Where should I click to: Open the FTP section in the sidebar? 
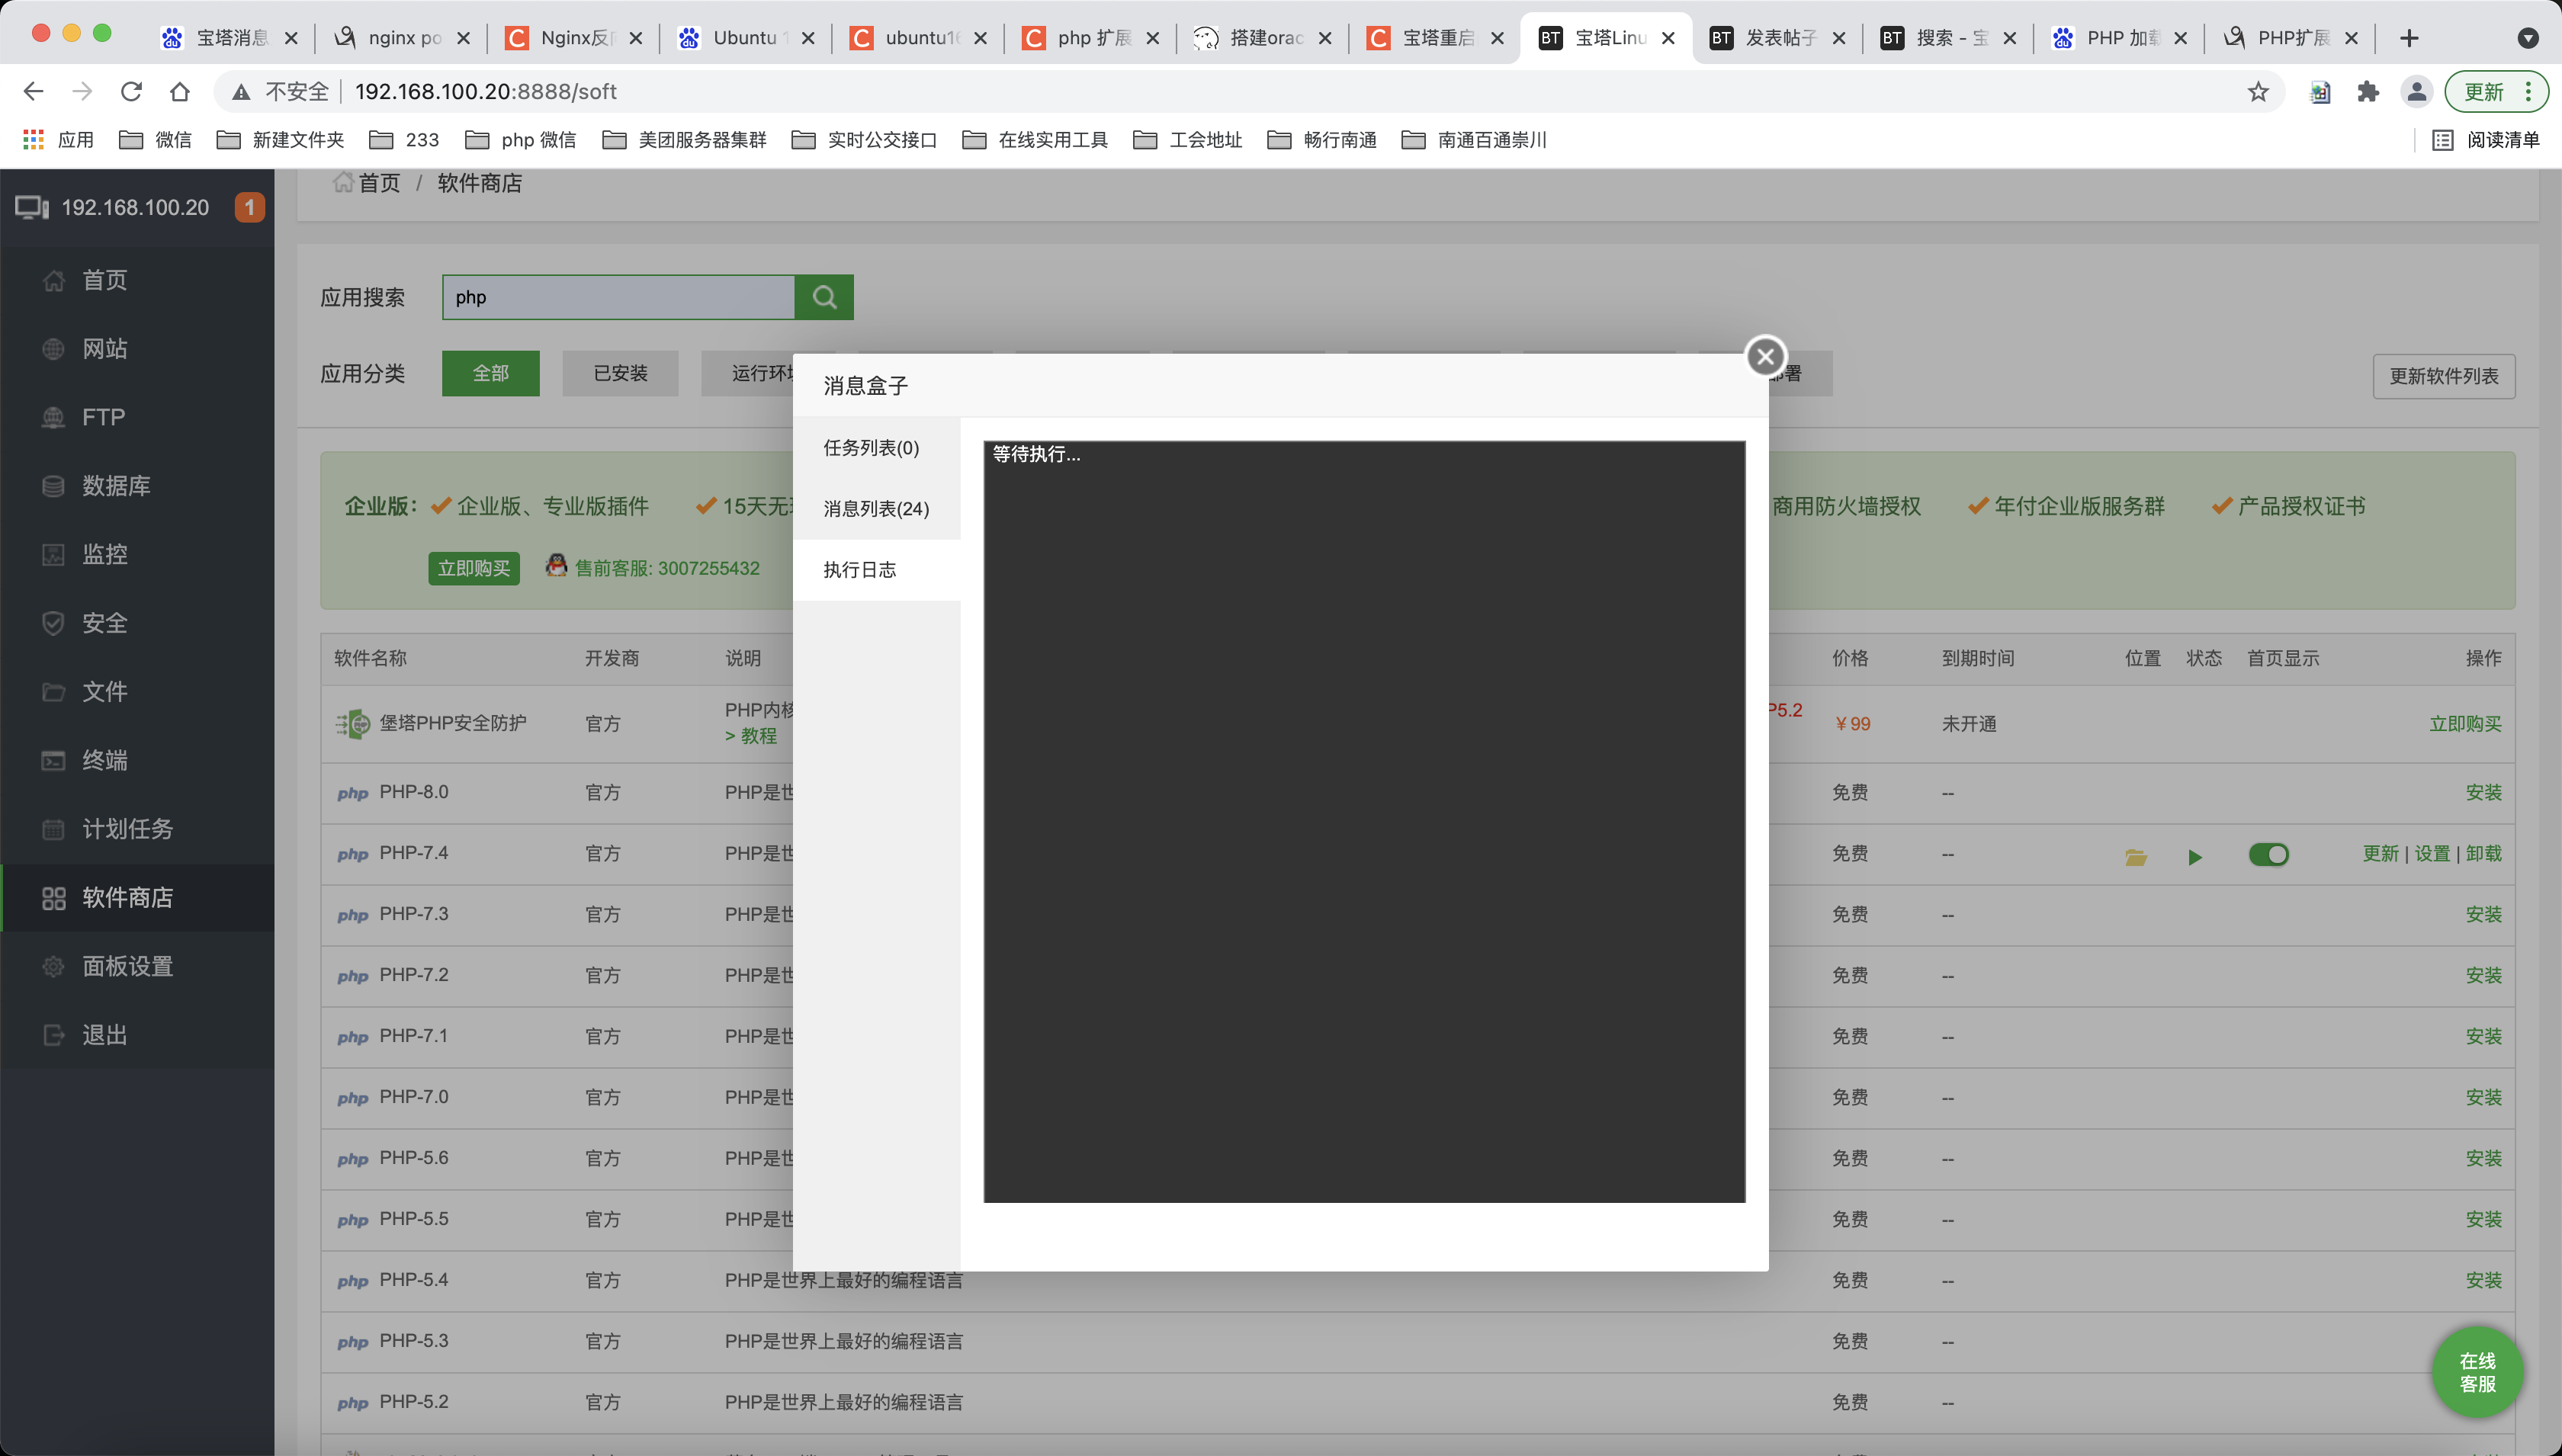pyautogui.click(x=102, y=417)
